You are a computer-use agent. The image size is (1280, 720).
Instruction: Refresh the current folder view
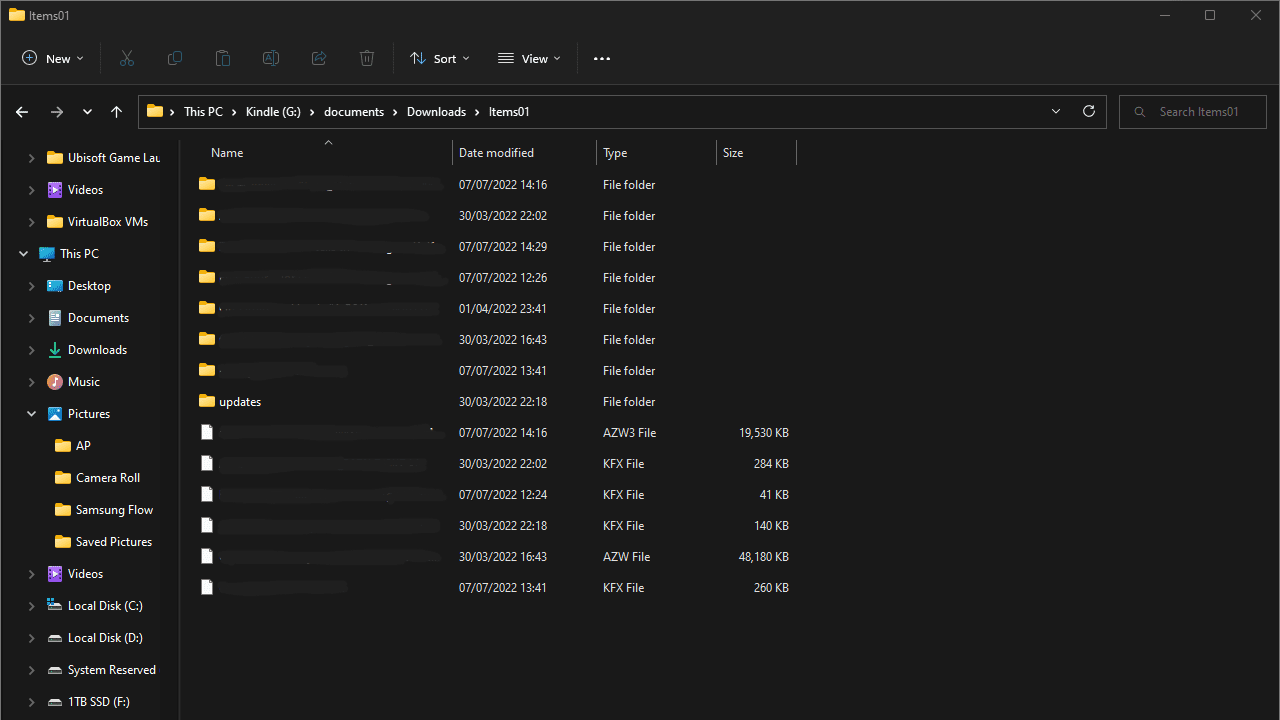[1089, 112]
